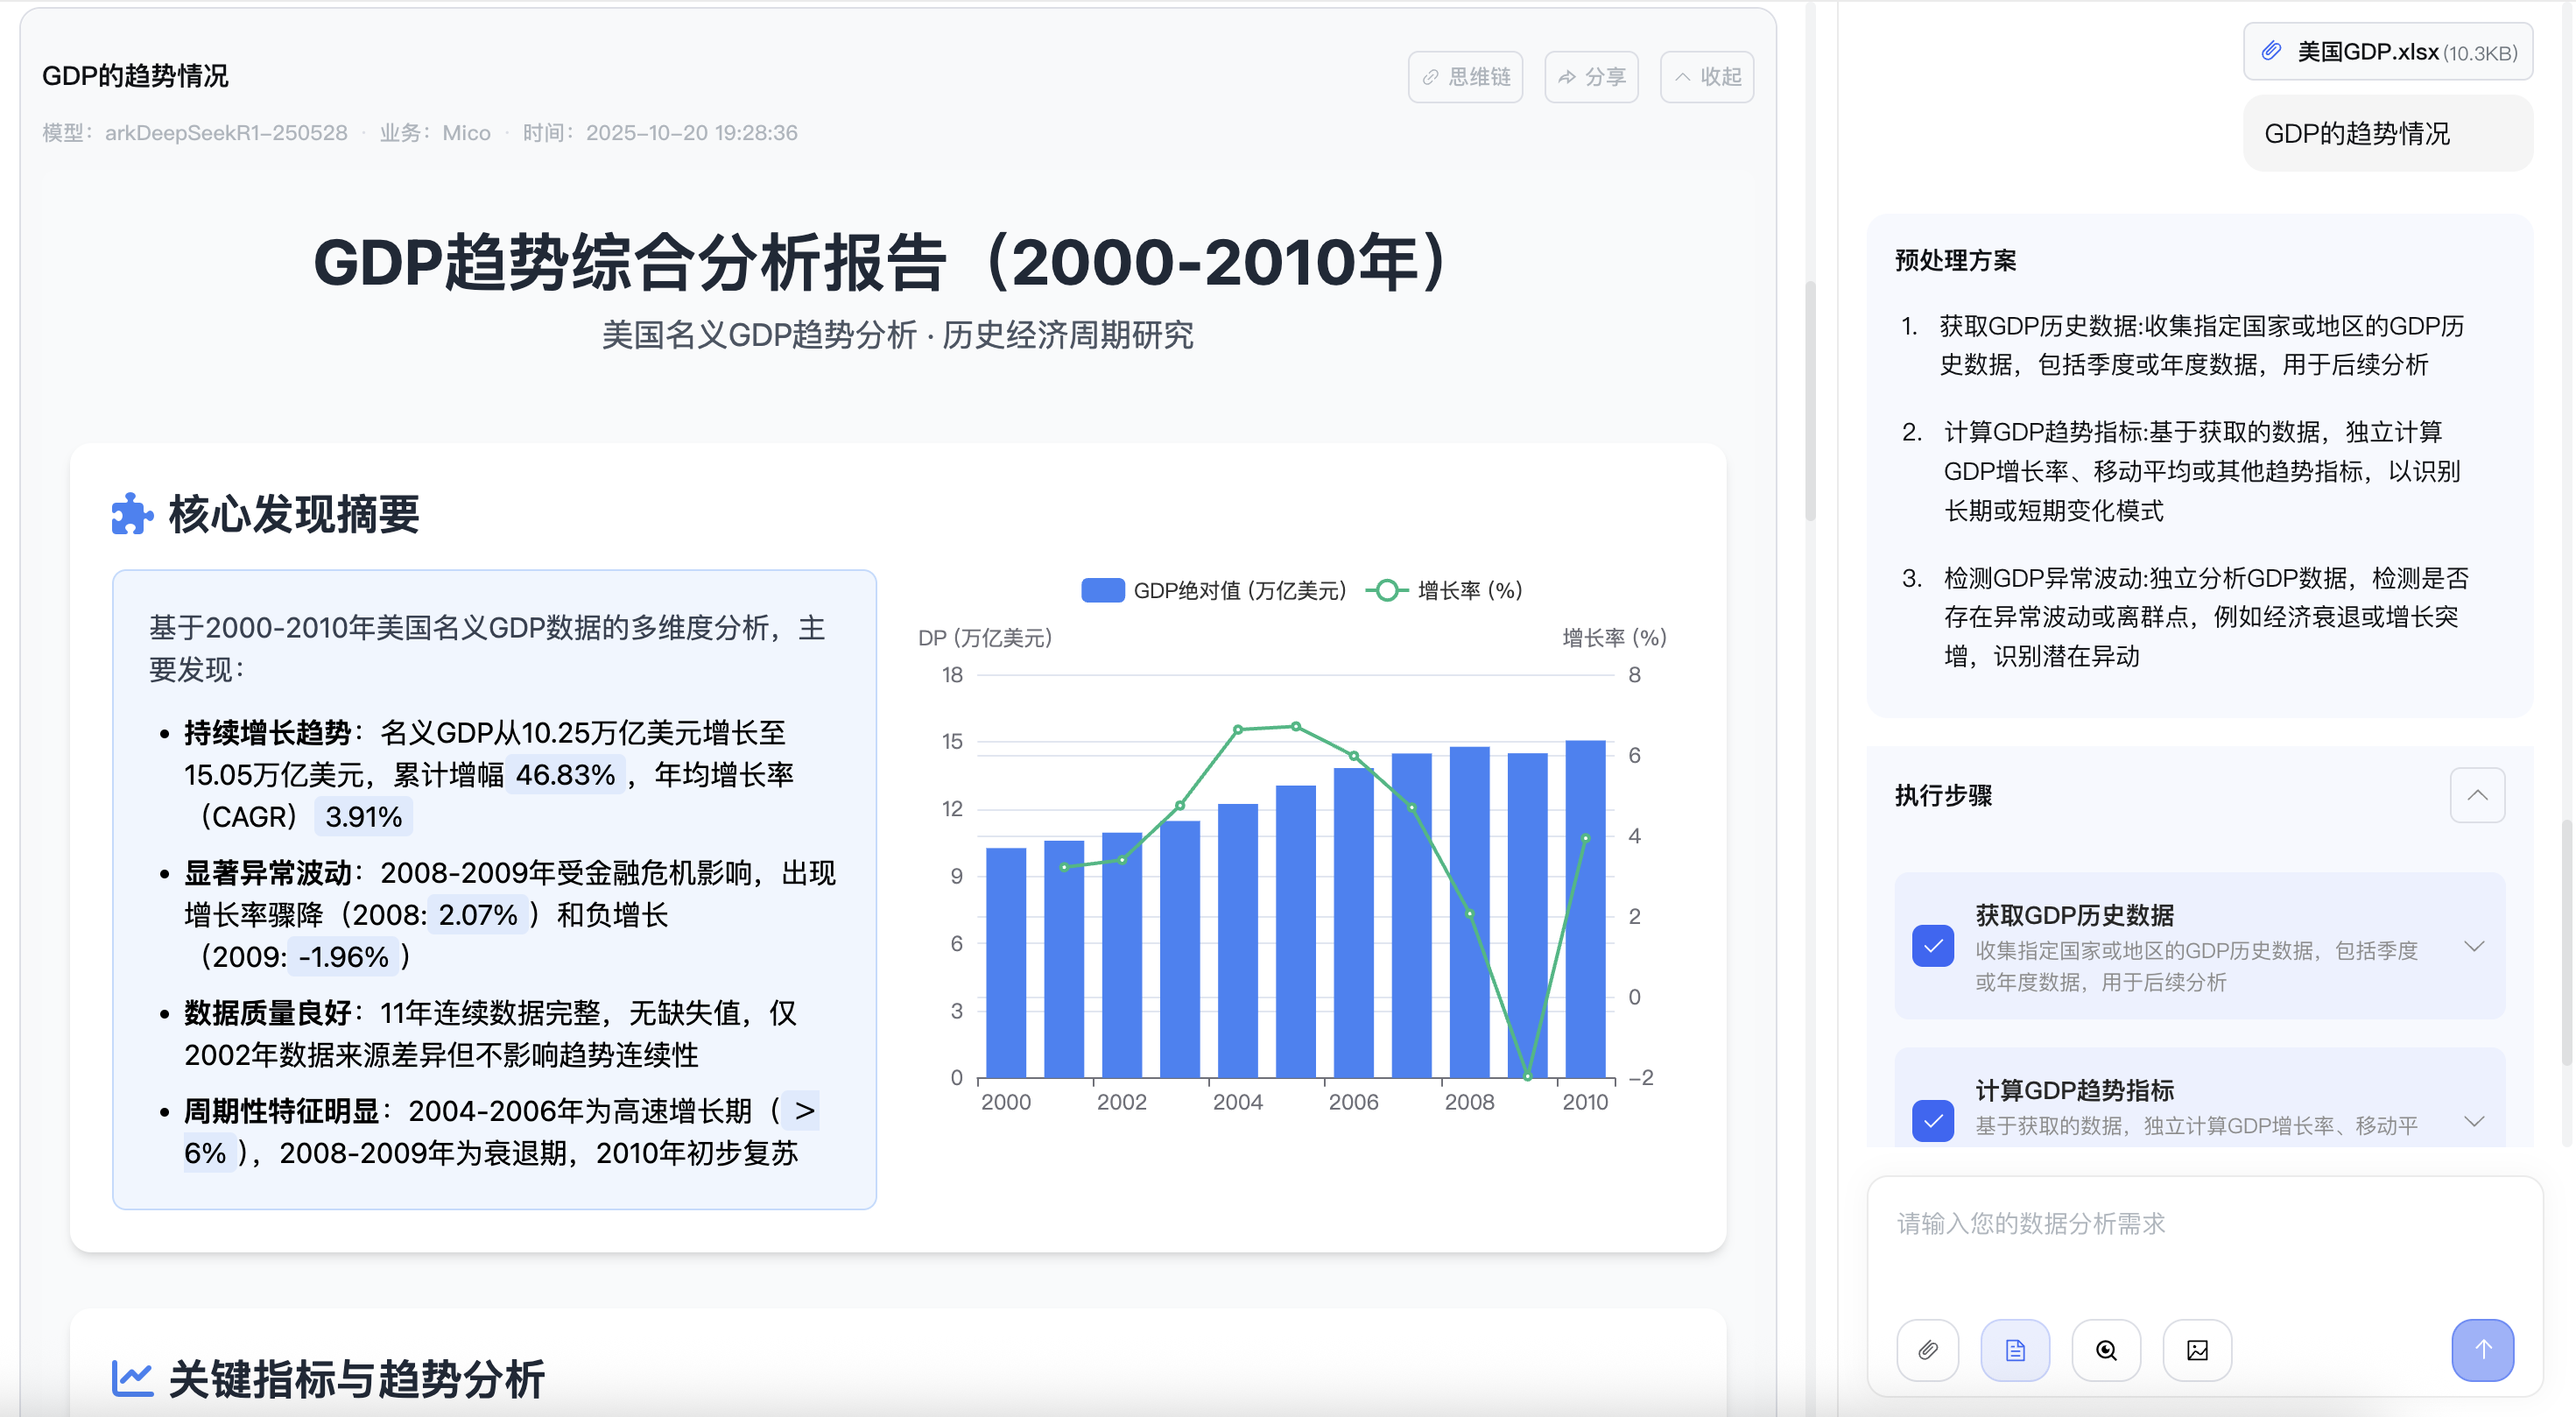Collapse the 执行步骤 section with the chevron
Image resolution: width=2576 pixels, height=1417 pixels.
(2476, 795)
